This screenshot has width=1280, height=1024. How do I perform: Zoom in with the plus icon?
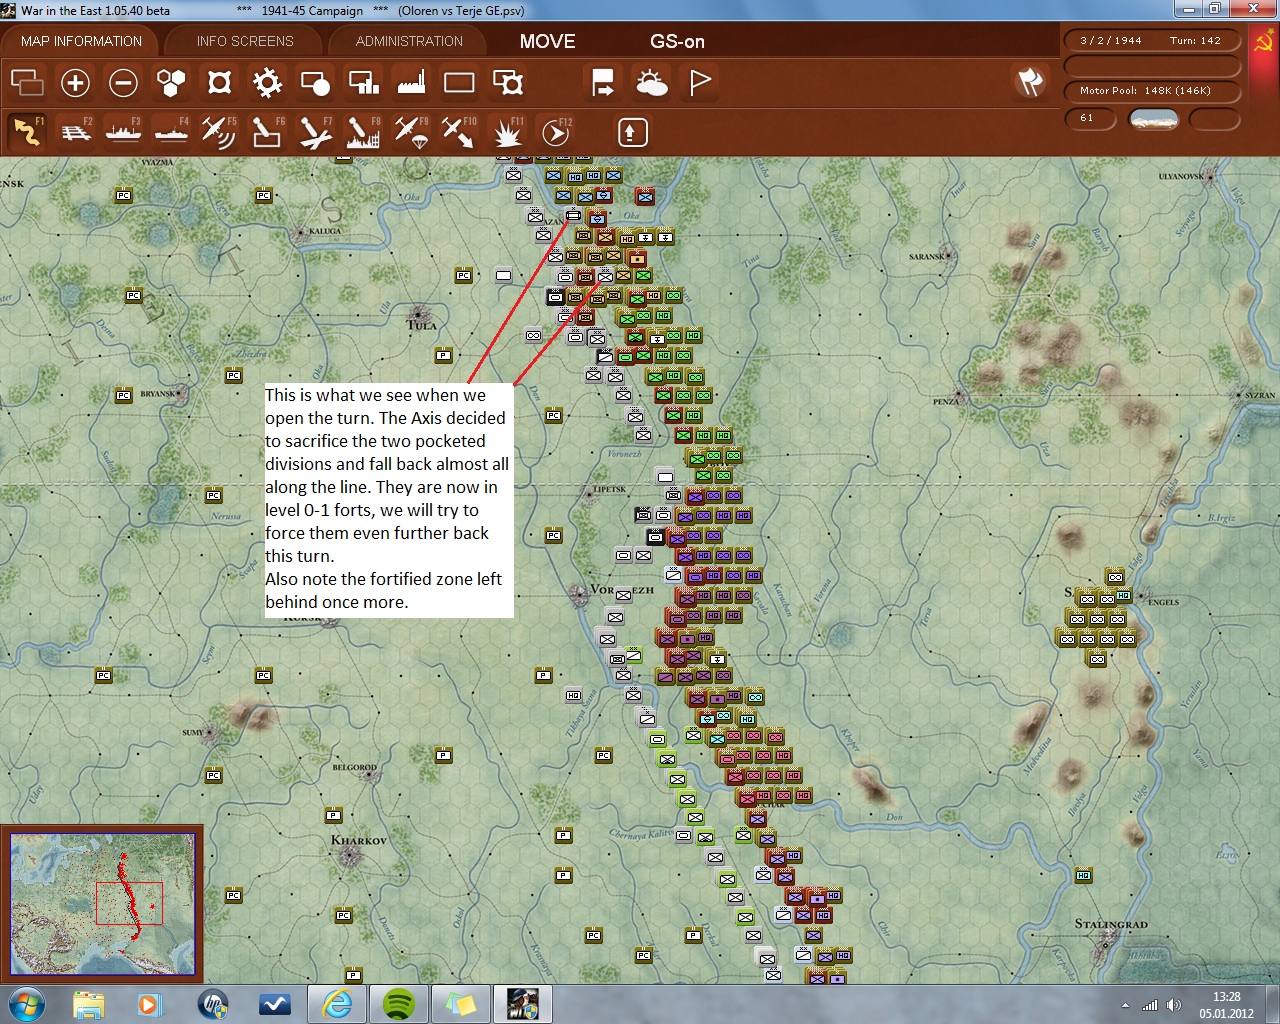[x=75, y=82]
